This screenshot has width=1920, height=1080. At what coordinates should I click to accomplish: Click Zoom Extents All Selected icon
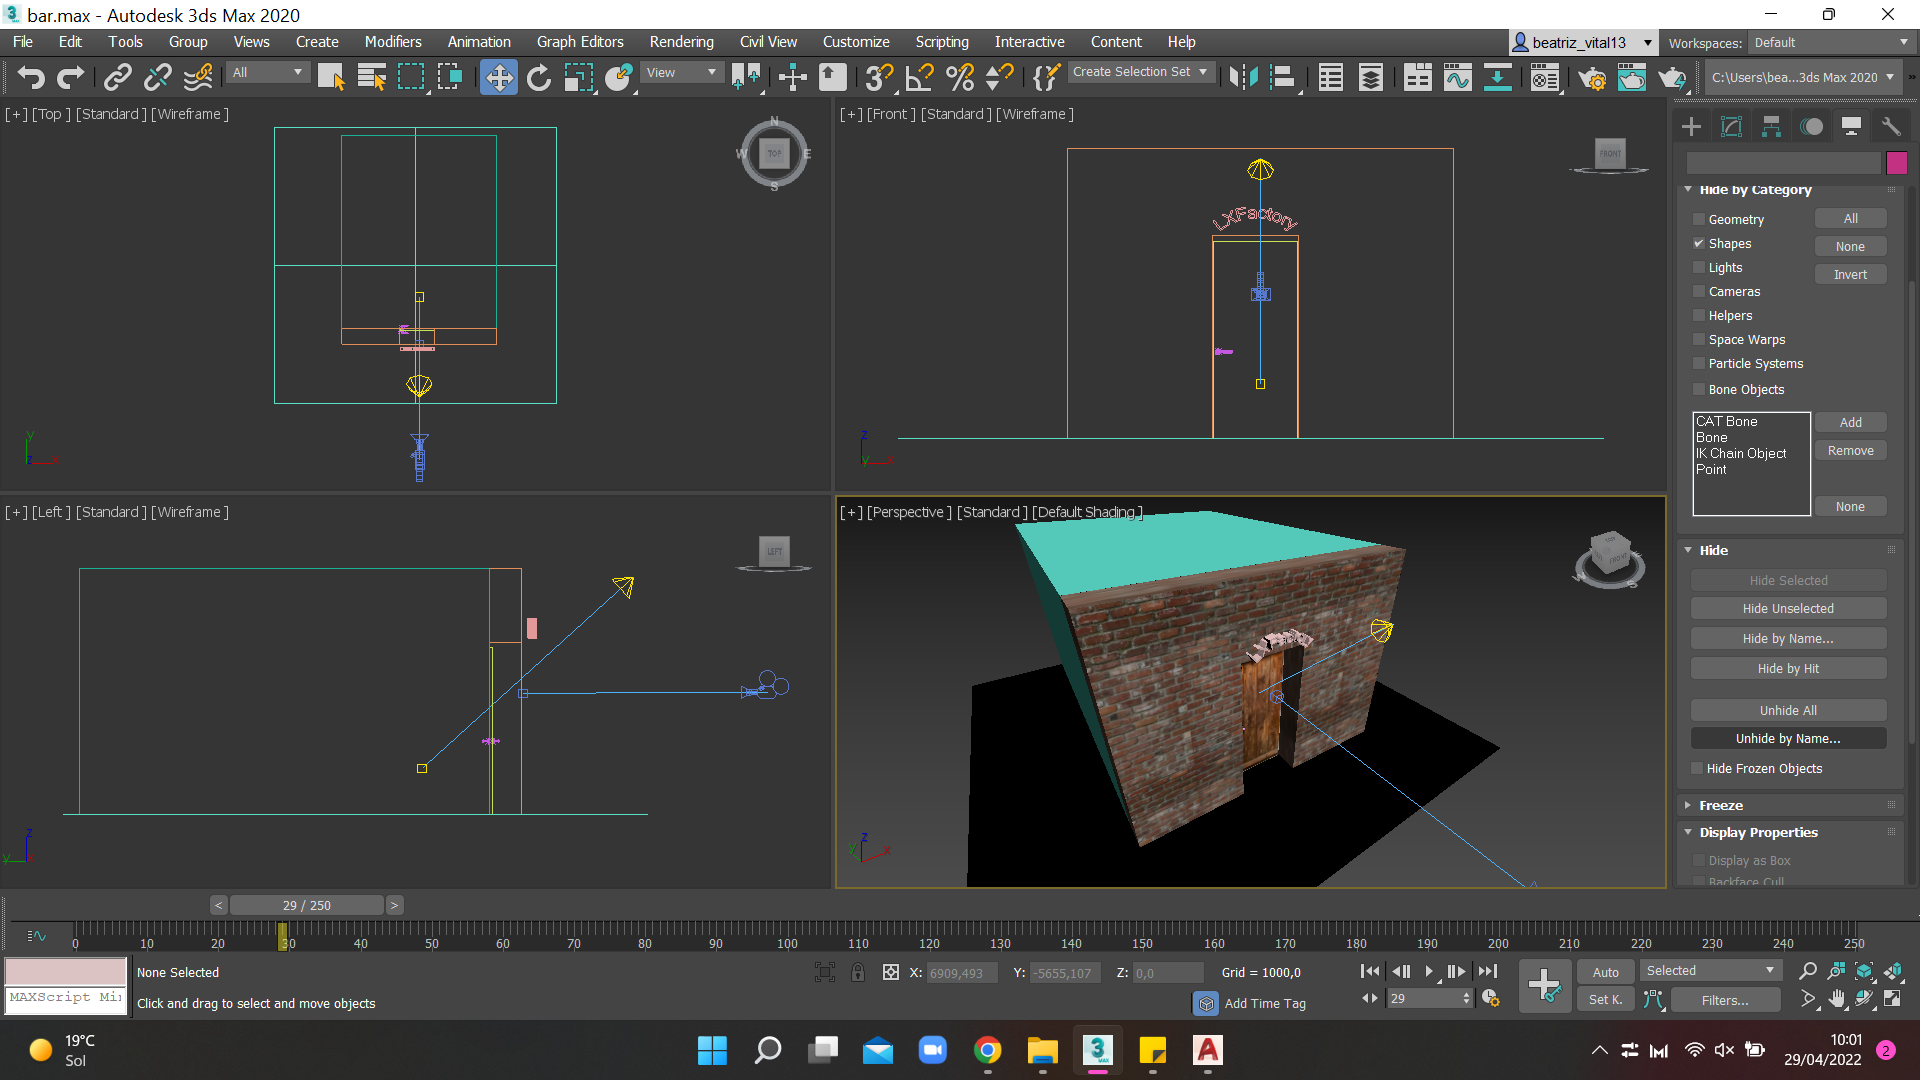point(1893,971)
